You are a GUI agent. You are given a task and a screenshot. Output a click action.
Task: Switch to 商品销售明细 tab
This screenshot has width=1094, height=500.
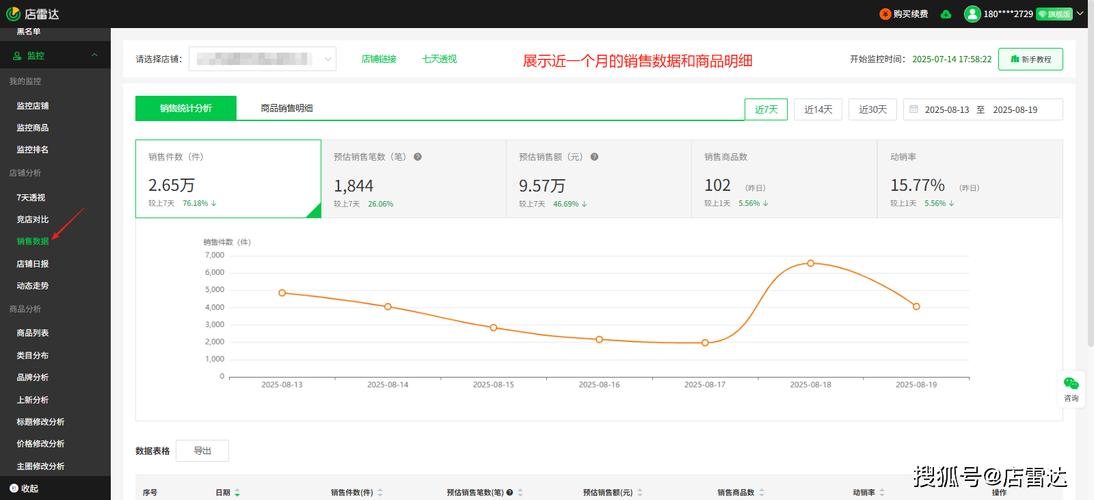(286, 108)
